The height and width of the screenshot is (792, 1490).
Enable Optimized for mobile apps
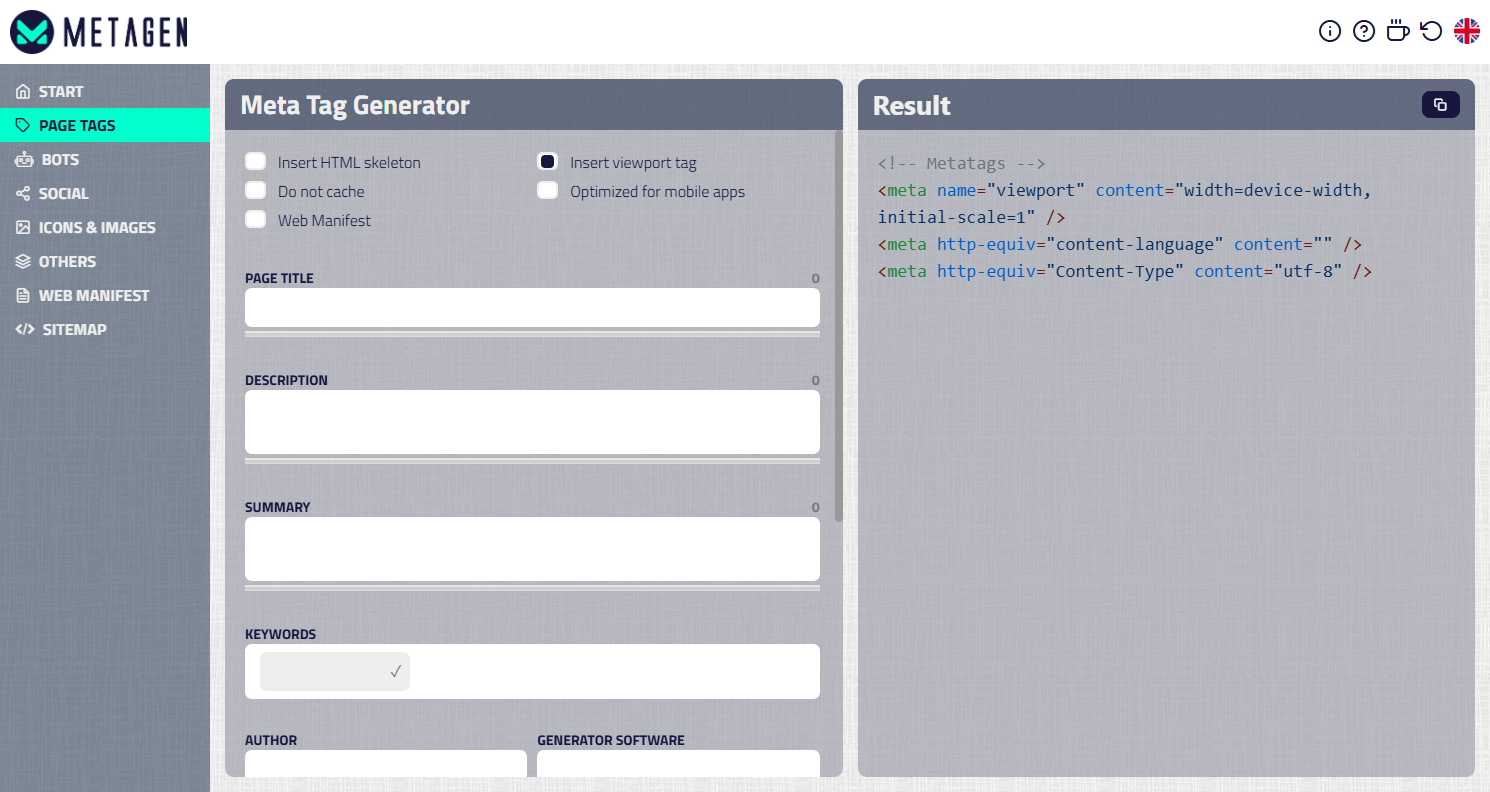pyautogui.click(x=547, y=190)
